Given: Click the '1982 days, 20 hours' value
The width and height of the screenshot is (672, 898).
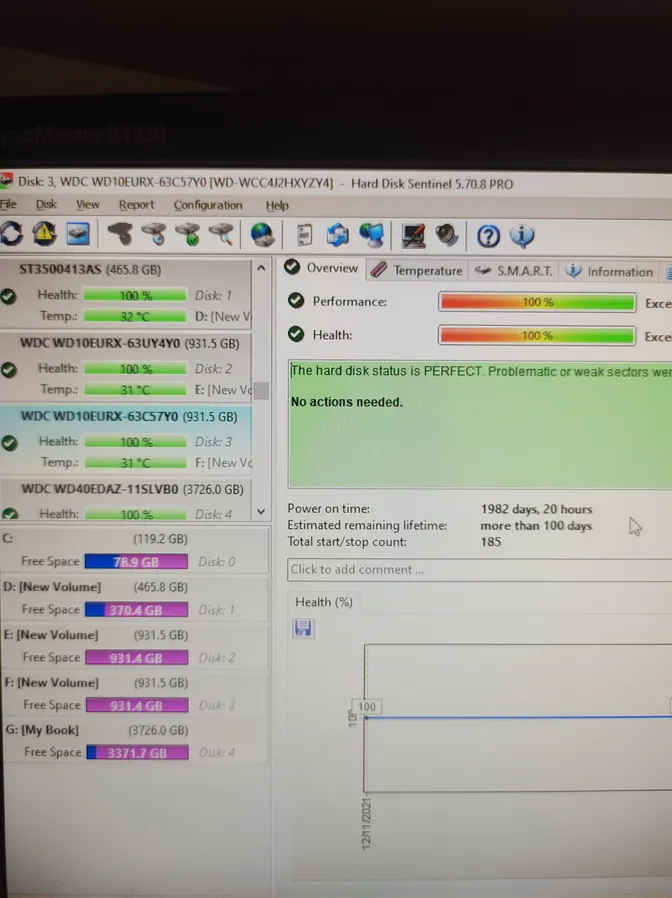Looking at the screenshot, I should point(536,509).
